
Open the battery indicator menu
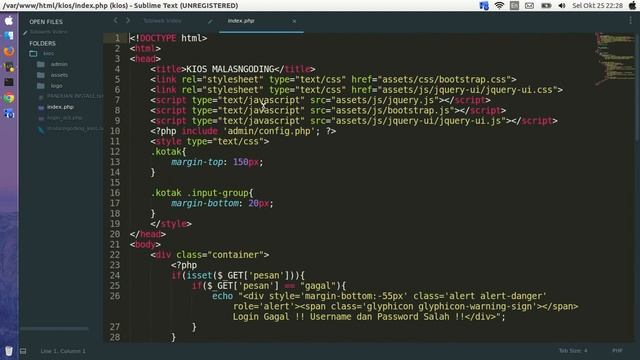[546, 6]
